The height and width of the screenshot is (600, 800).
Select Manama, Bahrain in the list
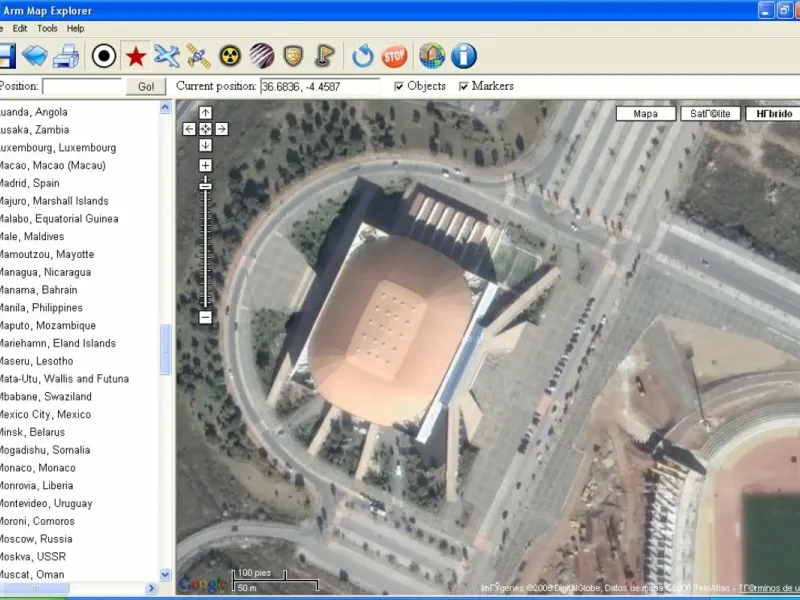tap(39, 290)
